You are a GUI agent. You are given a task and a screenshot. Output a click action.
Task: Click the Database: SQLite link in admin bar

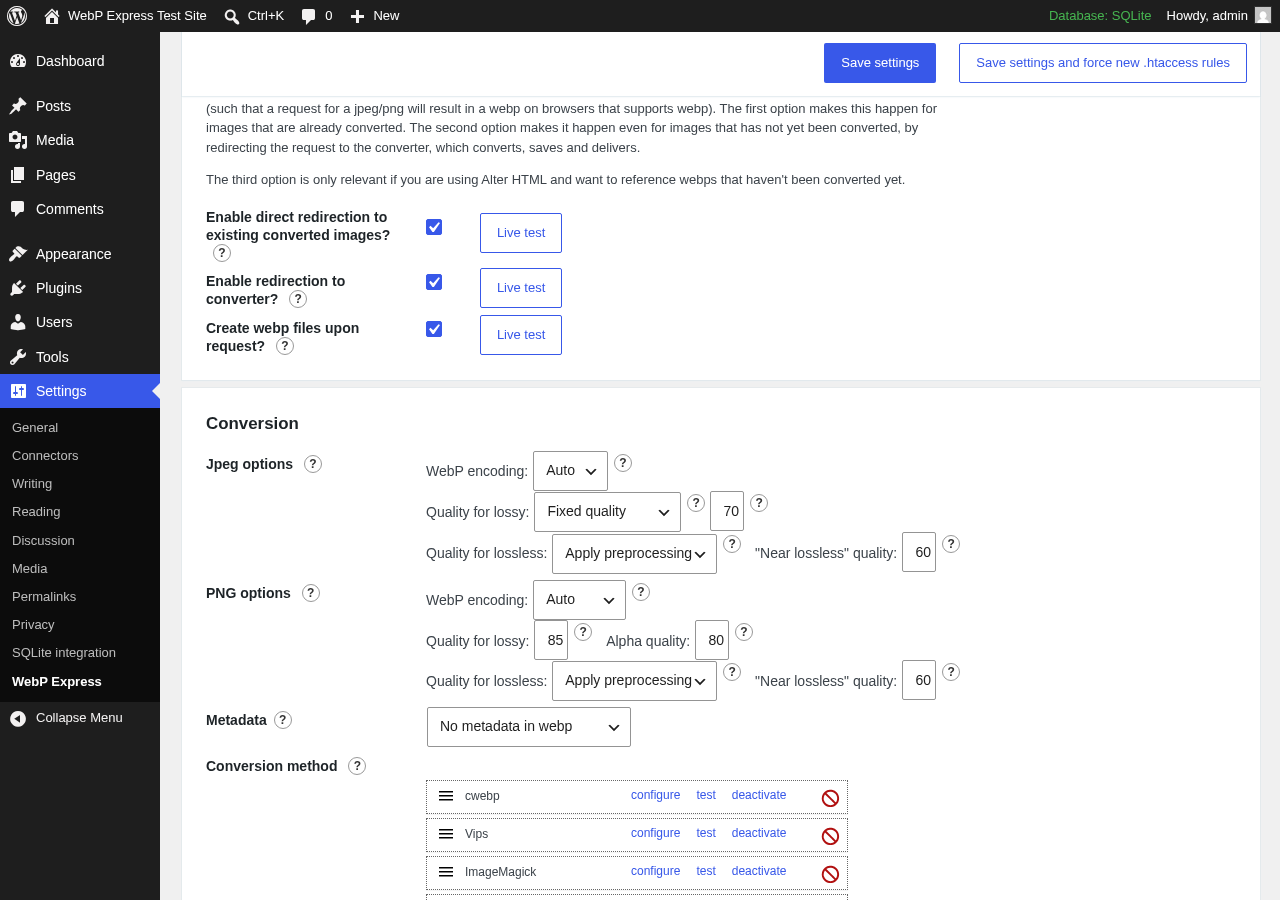(x=1100, y=16)
